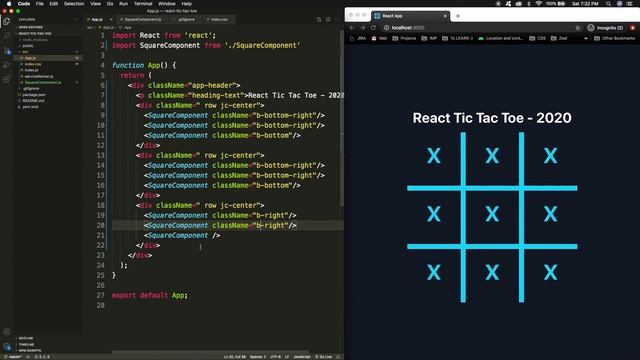Screen dimensions: 640x360
Task: Open Go menu in menu bar
Action: pyautogui.click(x=110, y=3)
